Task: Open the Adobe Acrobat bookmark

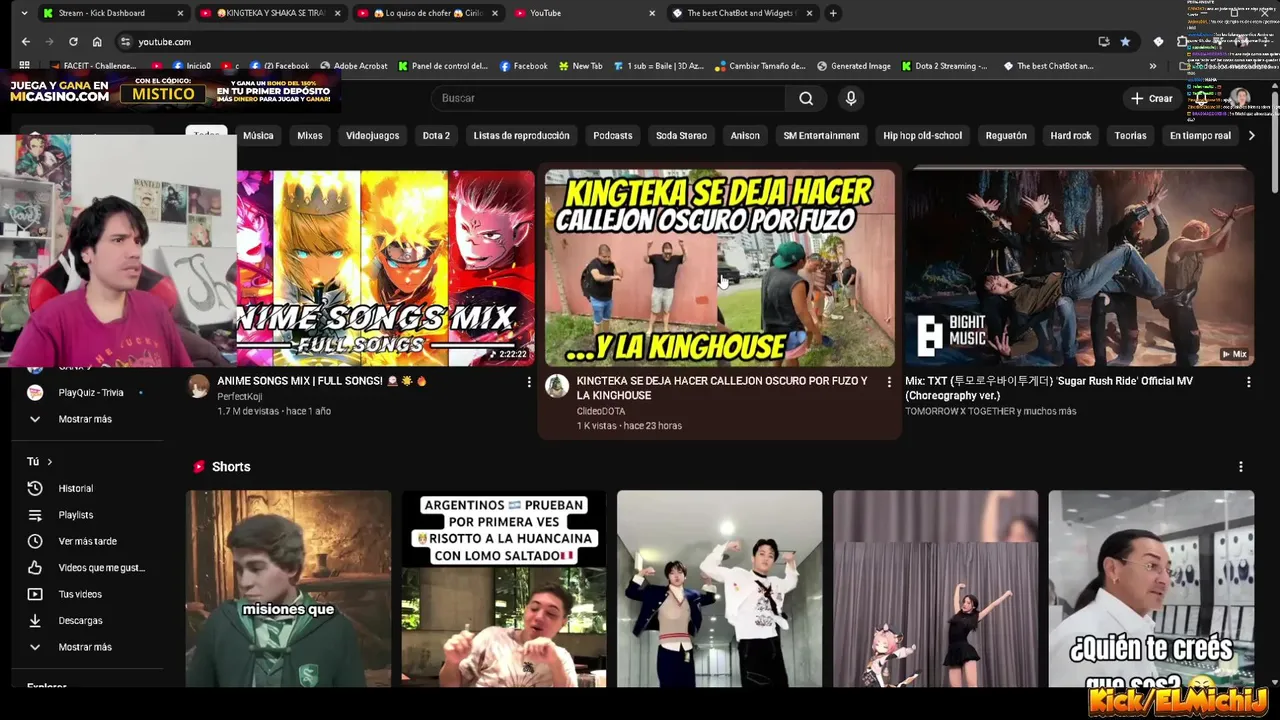Action: [353, 66]
